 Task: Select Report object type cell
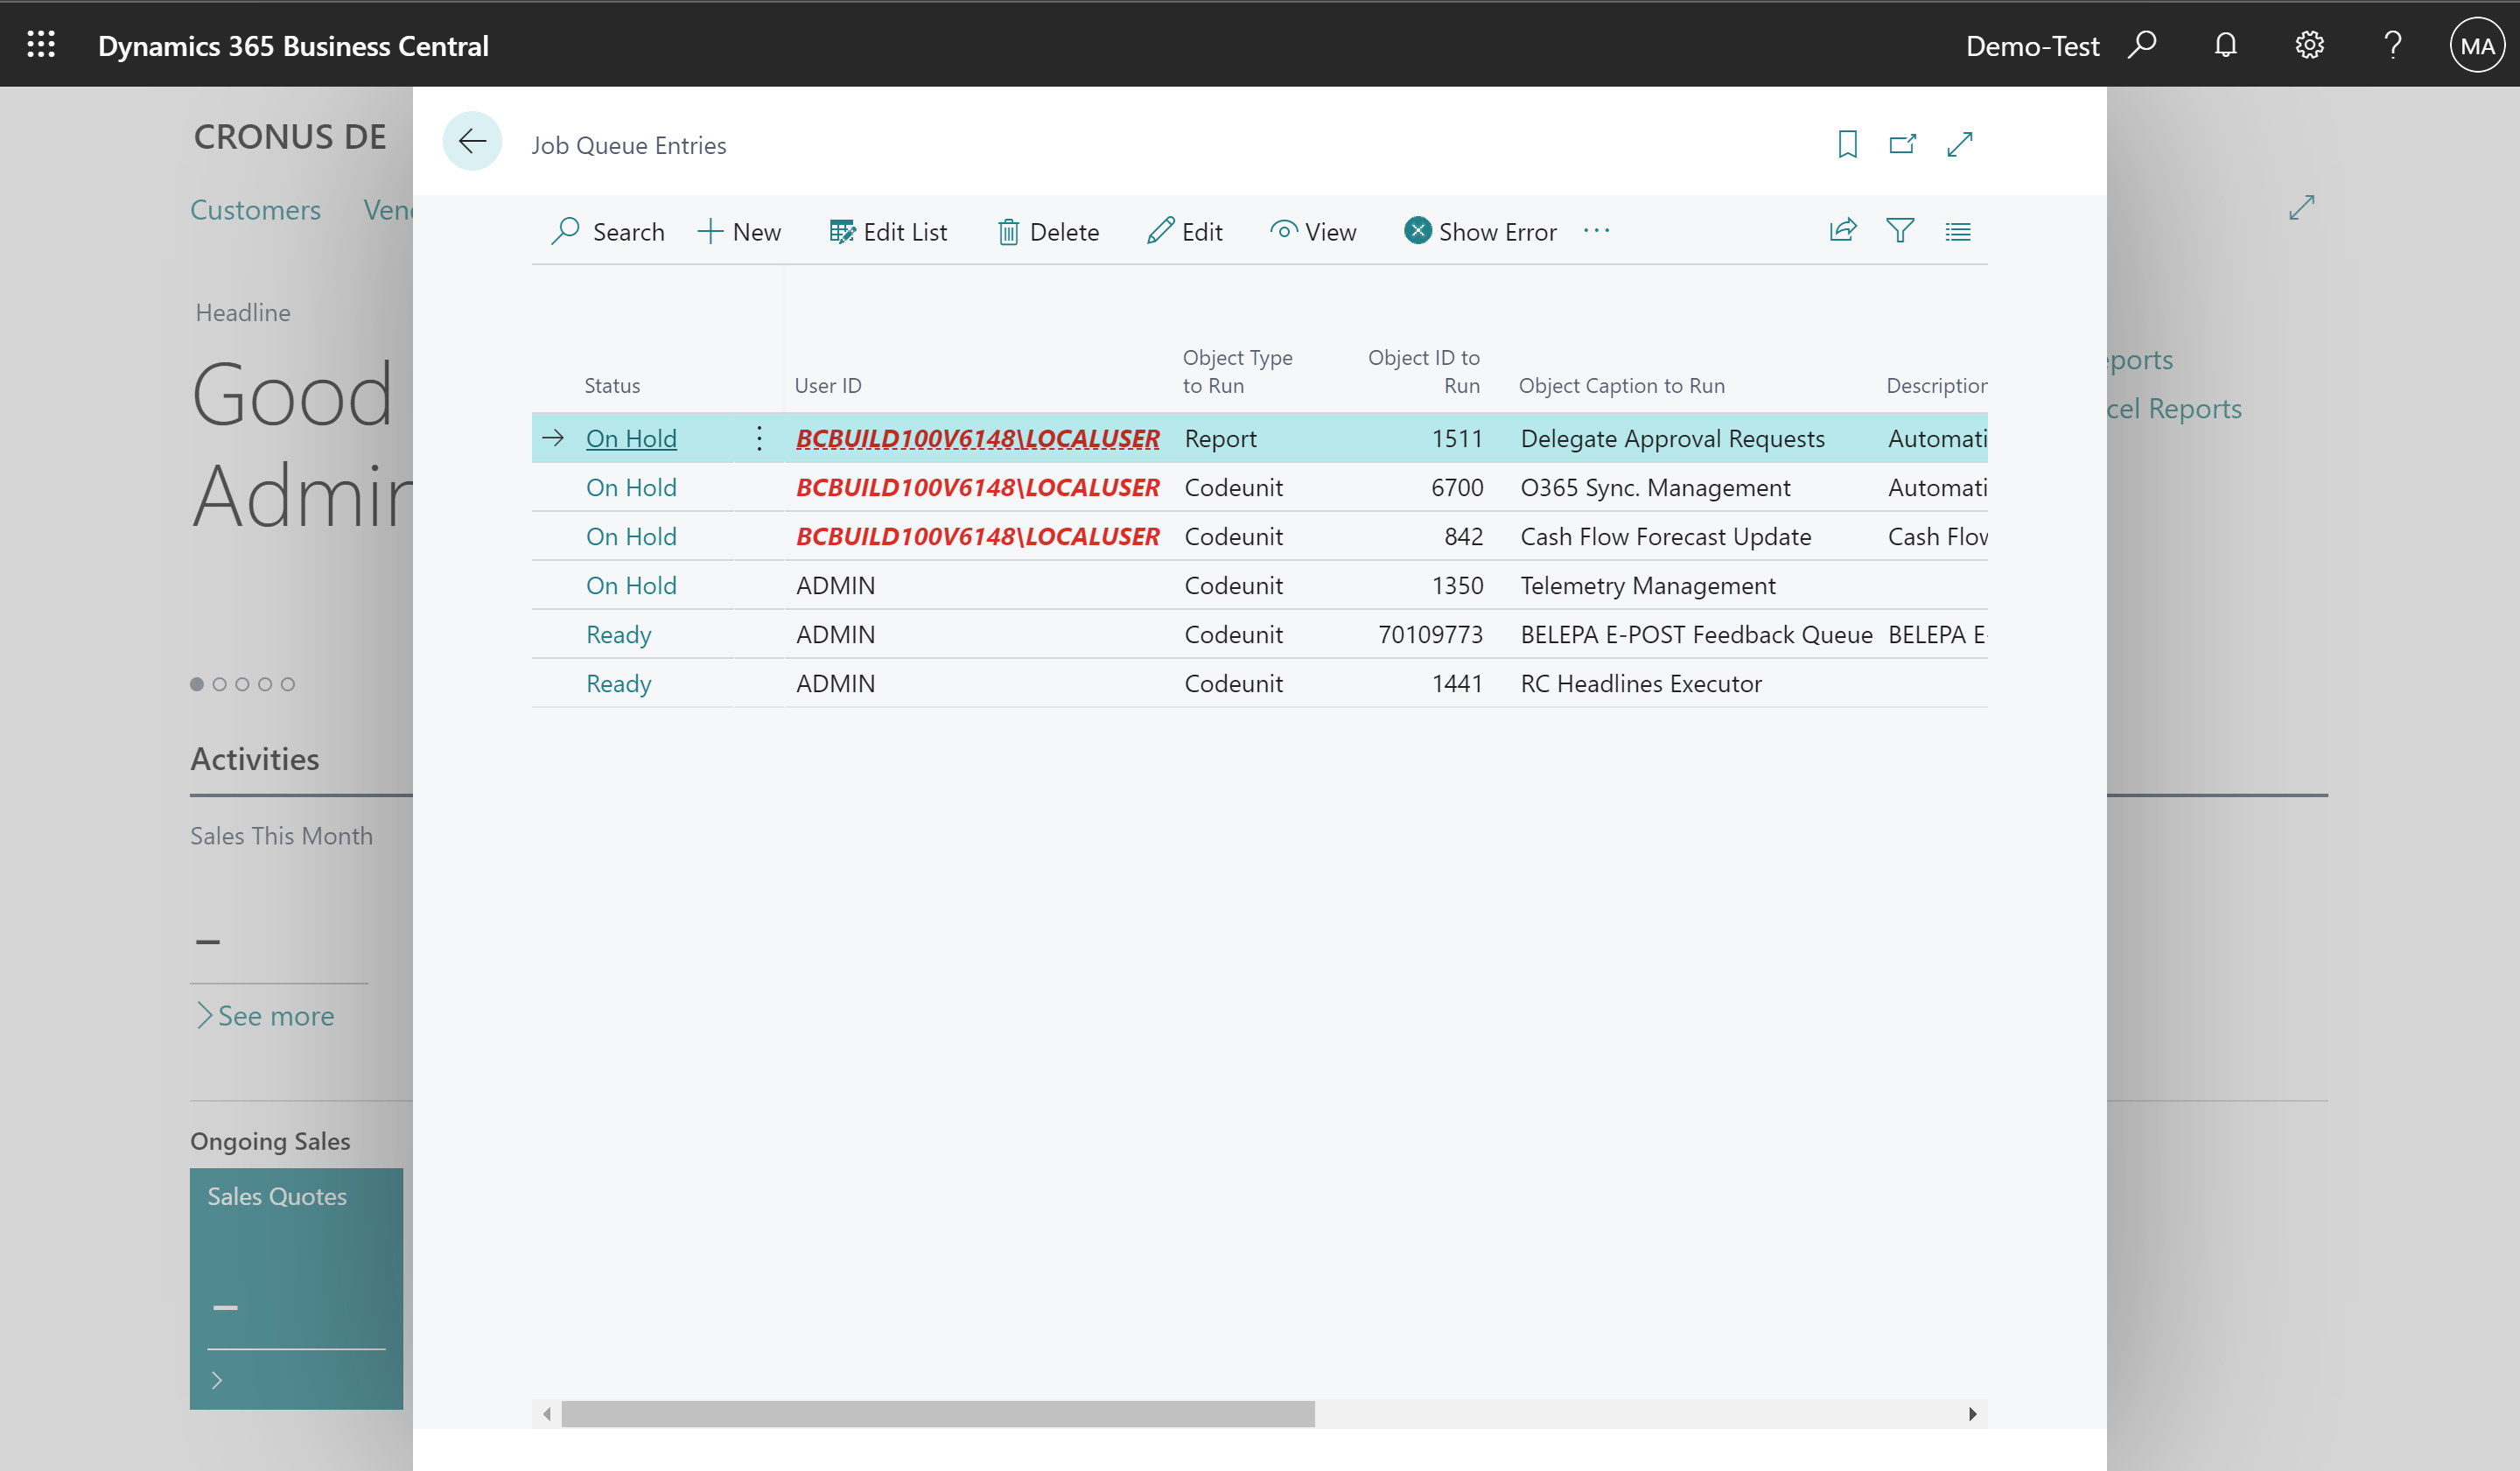coord(1220,439)
